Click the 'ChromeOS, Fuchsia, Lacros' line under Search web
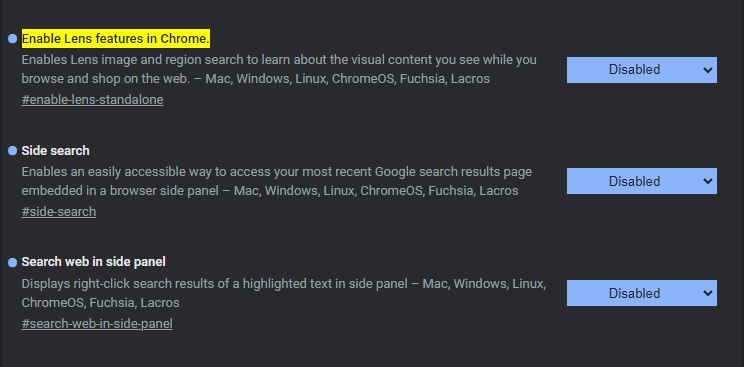 click(100, 303)
